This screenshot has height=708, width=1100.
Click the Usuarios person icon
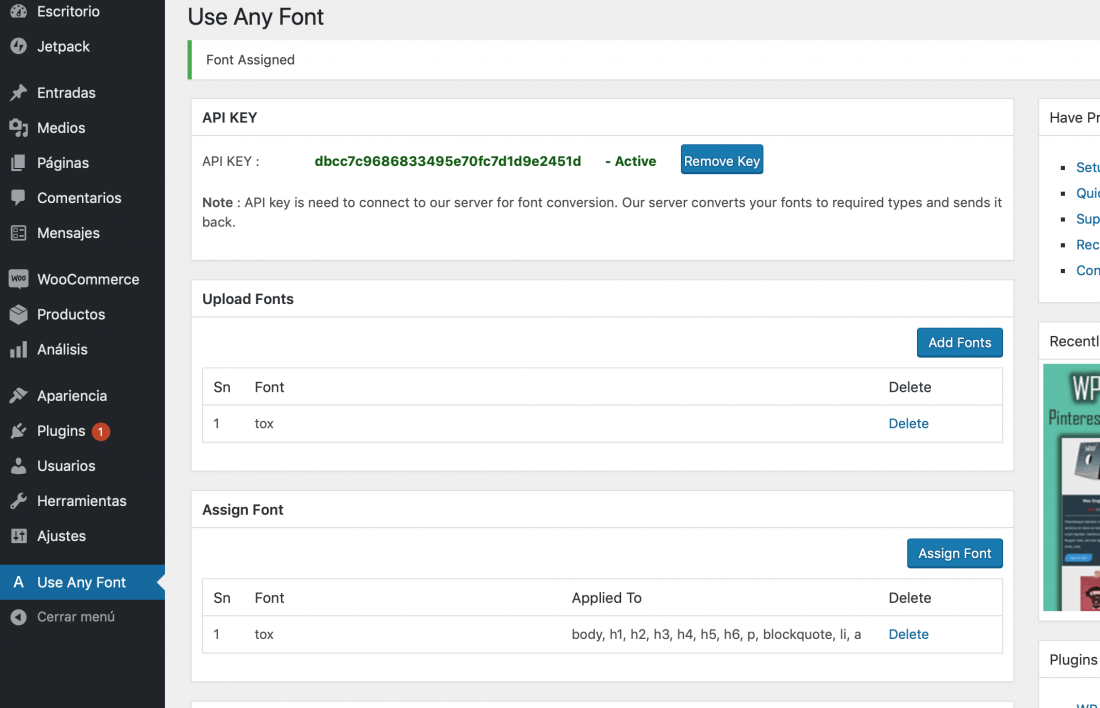click(x=19, y=466)
